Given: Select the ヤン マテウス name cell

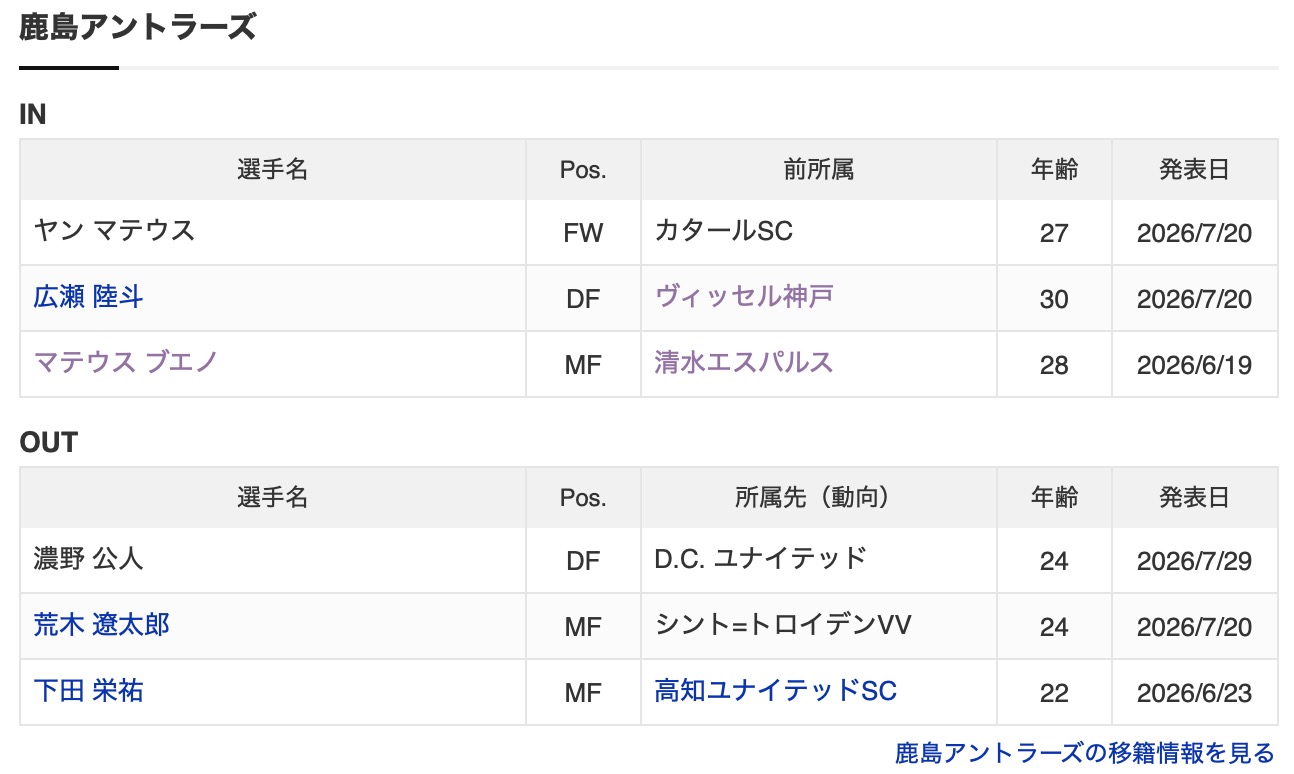Looking at the screenshot, I should click(273, 232).
